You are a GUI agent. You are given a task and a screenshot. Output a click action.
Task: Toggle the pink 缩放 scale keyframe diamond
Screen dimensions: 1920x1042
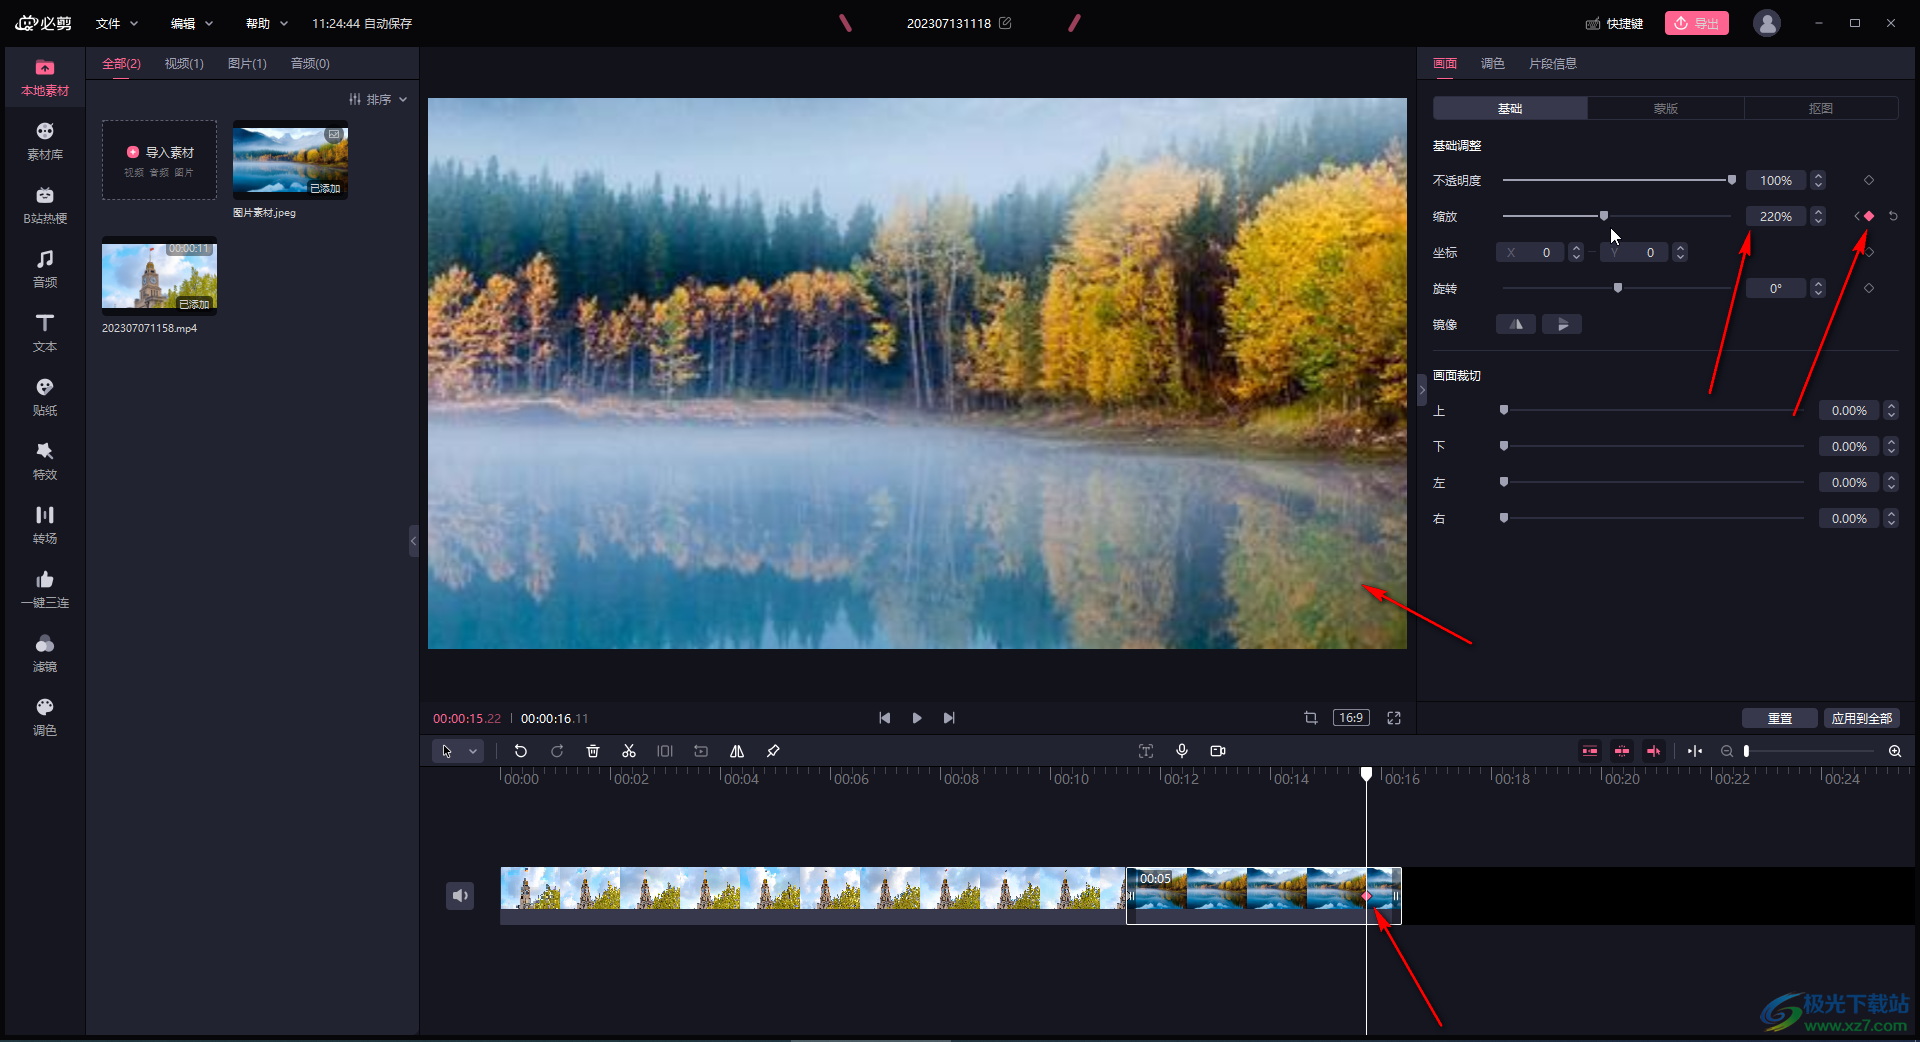1869,216
